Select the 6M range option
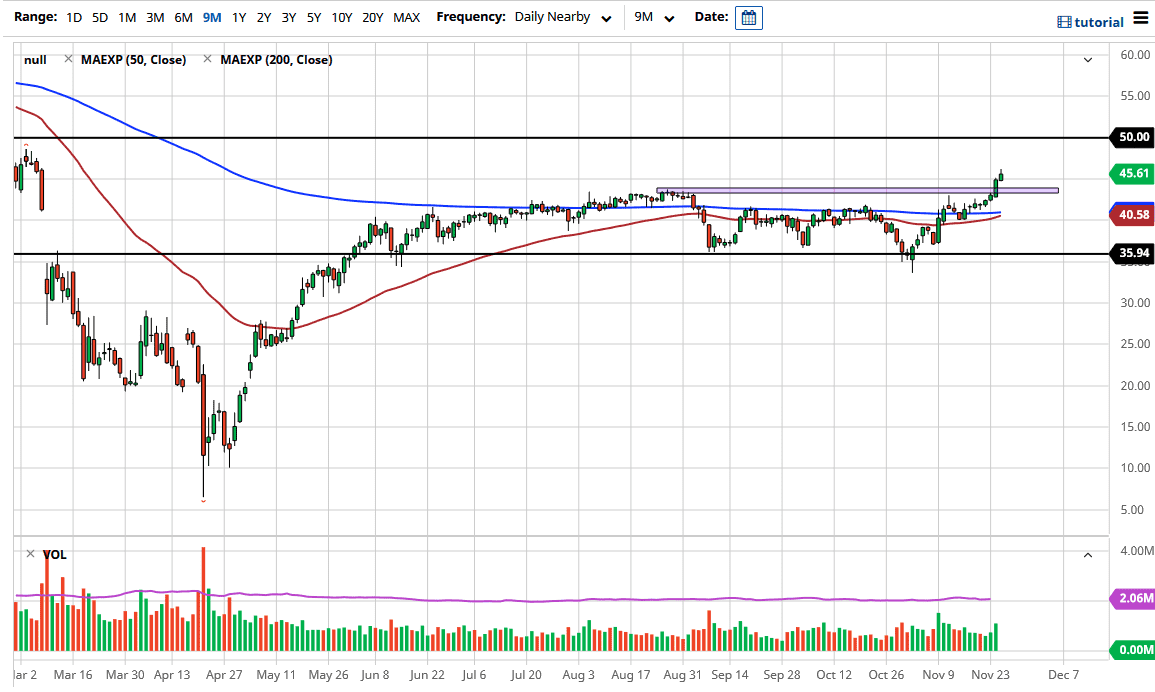1155x692 pixels. (182, 17)
